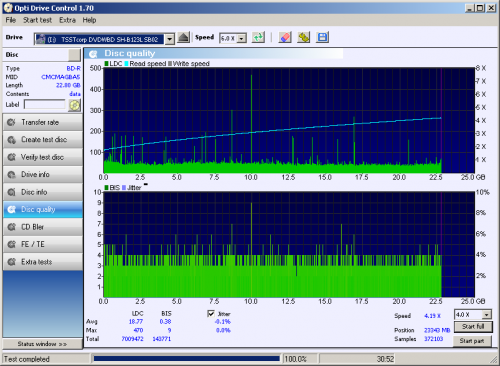This screenshot has height=366, width=500.
Task: Click the yellow disc label icon
Action: pos(75,105)
